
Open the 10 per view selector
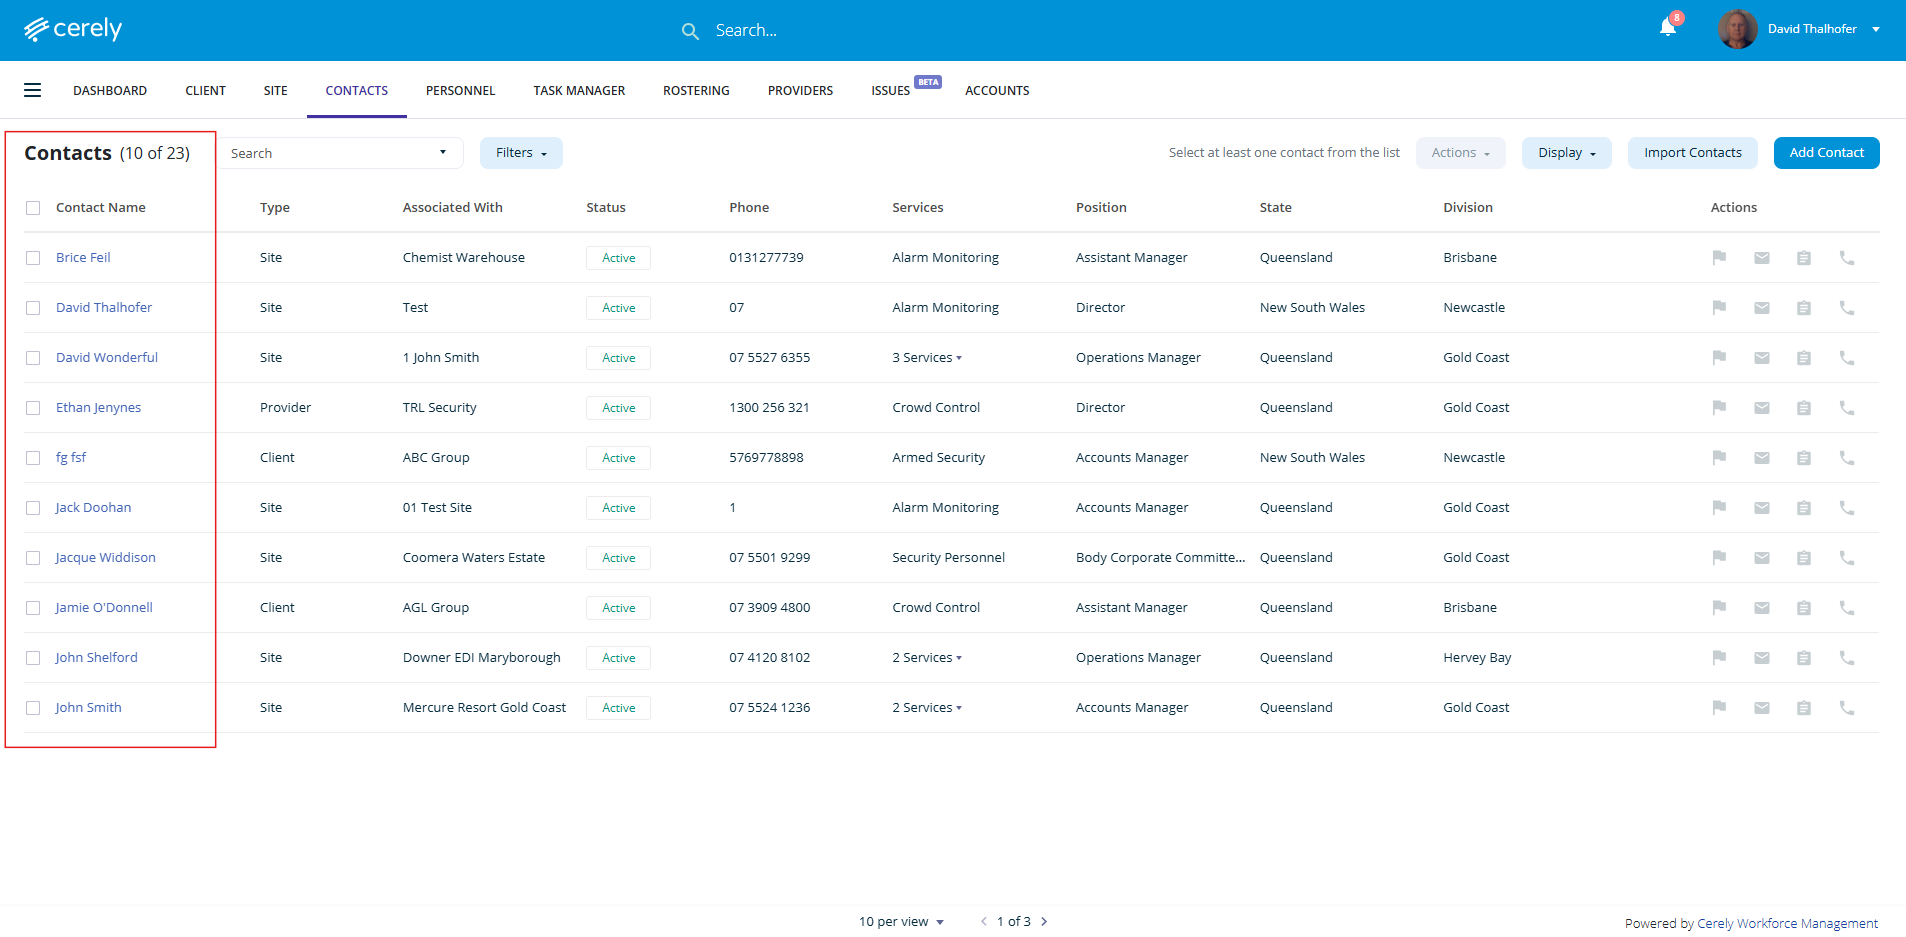[x=901, y=922]
